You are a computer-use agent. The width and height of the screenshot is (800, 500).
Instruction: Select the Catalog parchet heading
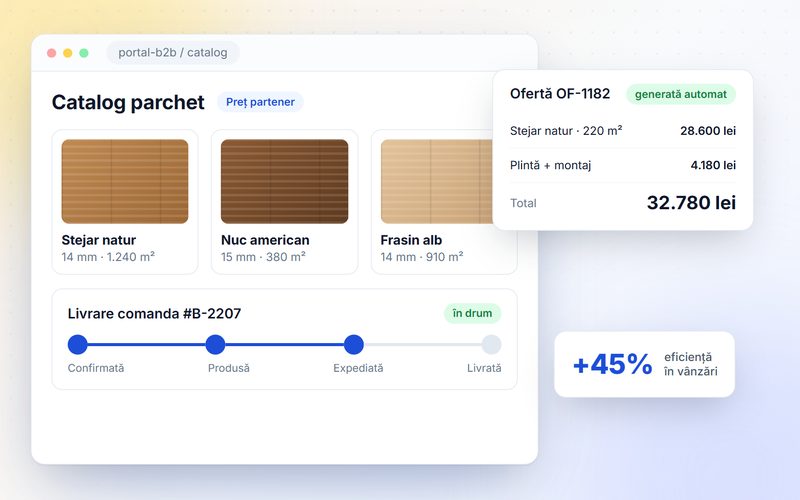pos(128,103)
